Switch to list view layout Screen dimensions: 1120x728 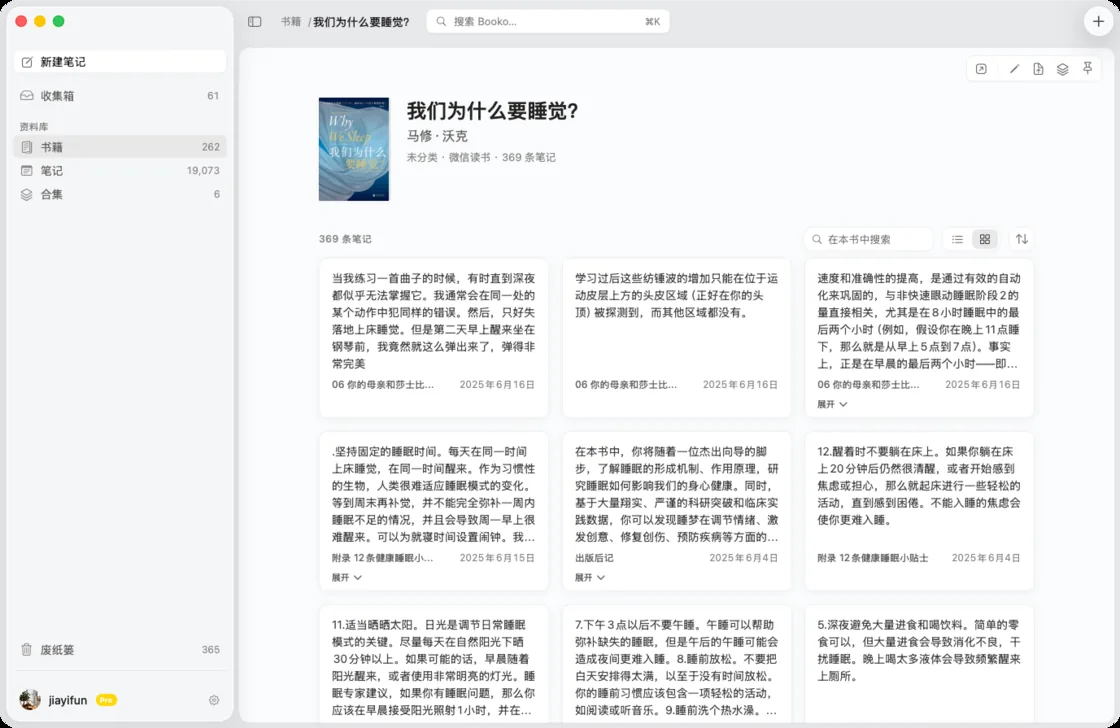[x=957, y=239]
